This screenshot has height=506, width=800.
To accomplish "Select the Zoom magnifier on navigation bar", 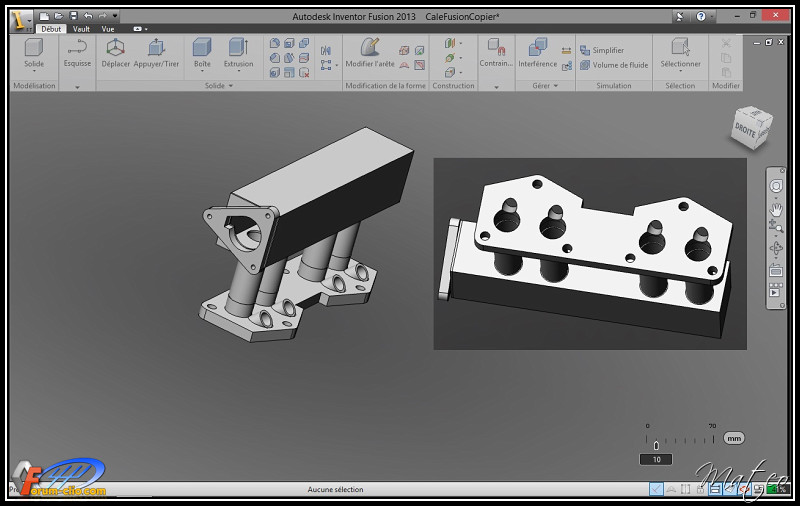I will click(x=776, y=226).
